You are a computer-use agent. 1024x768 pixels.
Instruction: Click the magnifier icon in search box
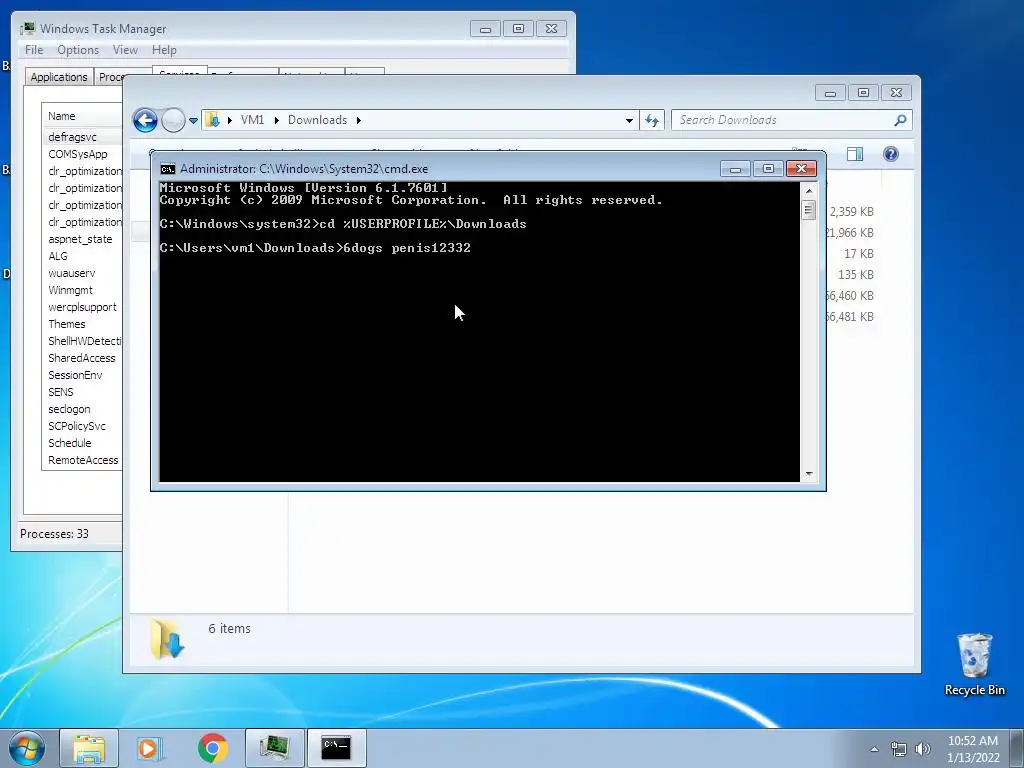click(901, 120)
